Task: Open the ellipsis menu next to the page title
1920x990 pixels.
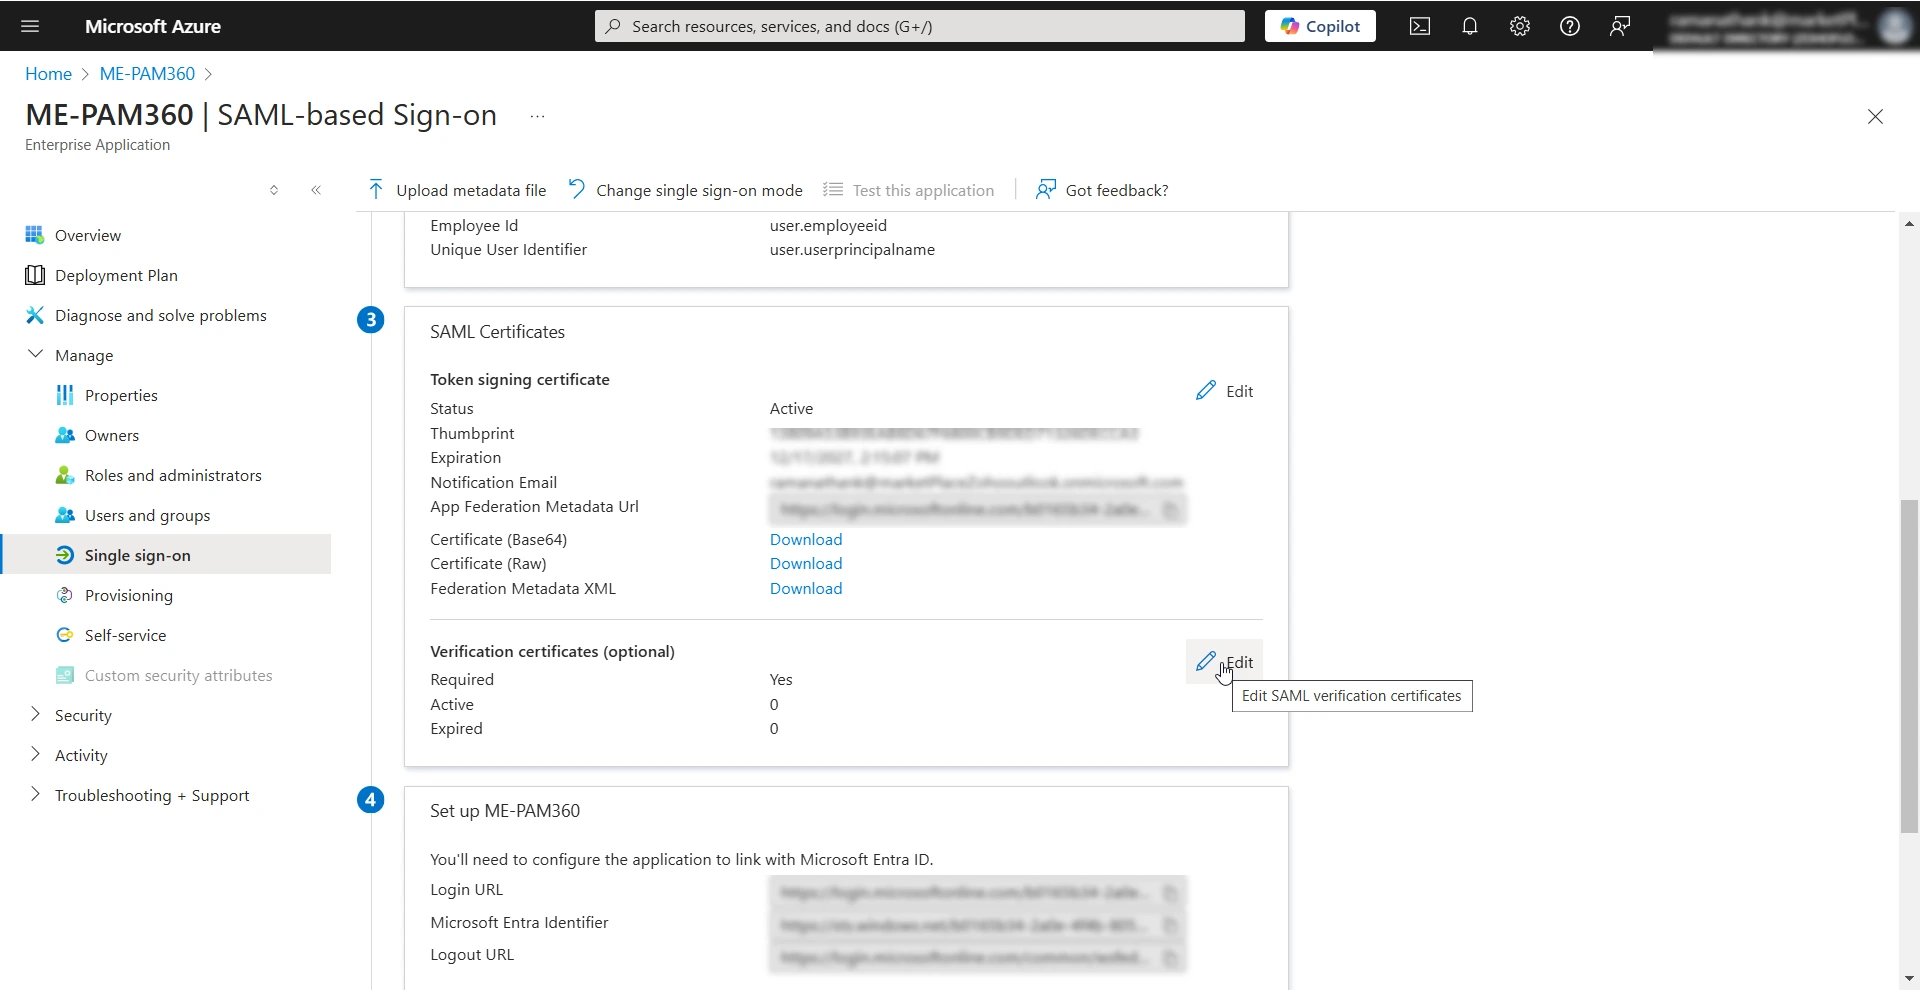Action: (536, 117)
